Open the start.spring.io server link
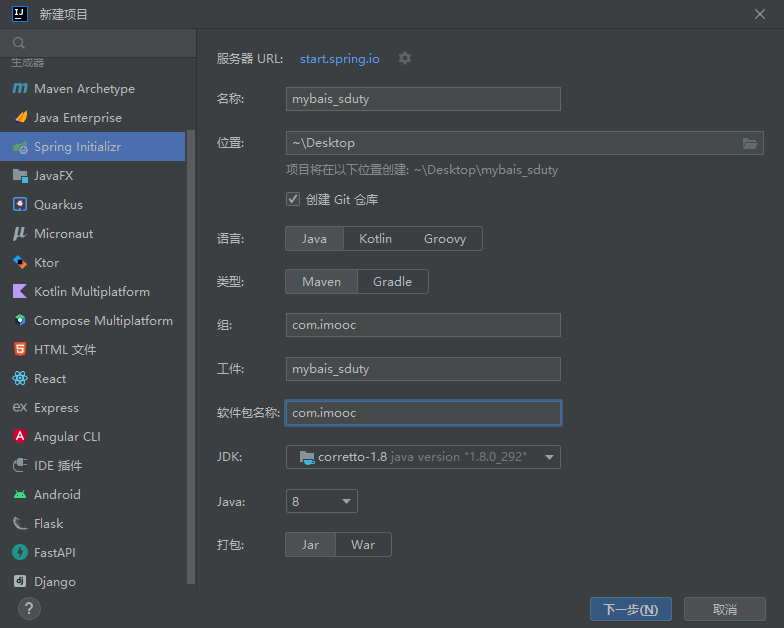Image resolution: width=784 pixels, height=628 pixels. [x=340, y=59]
